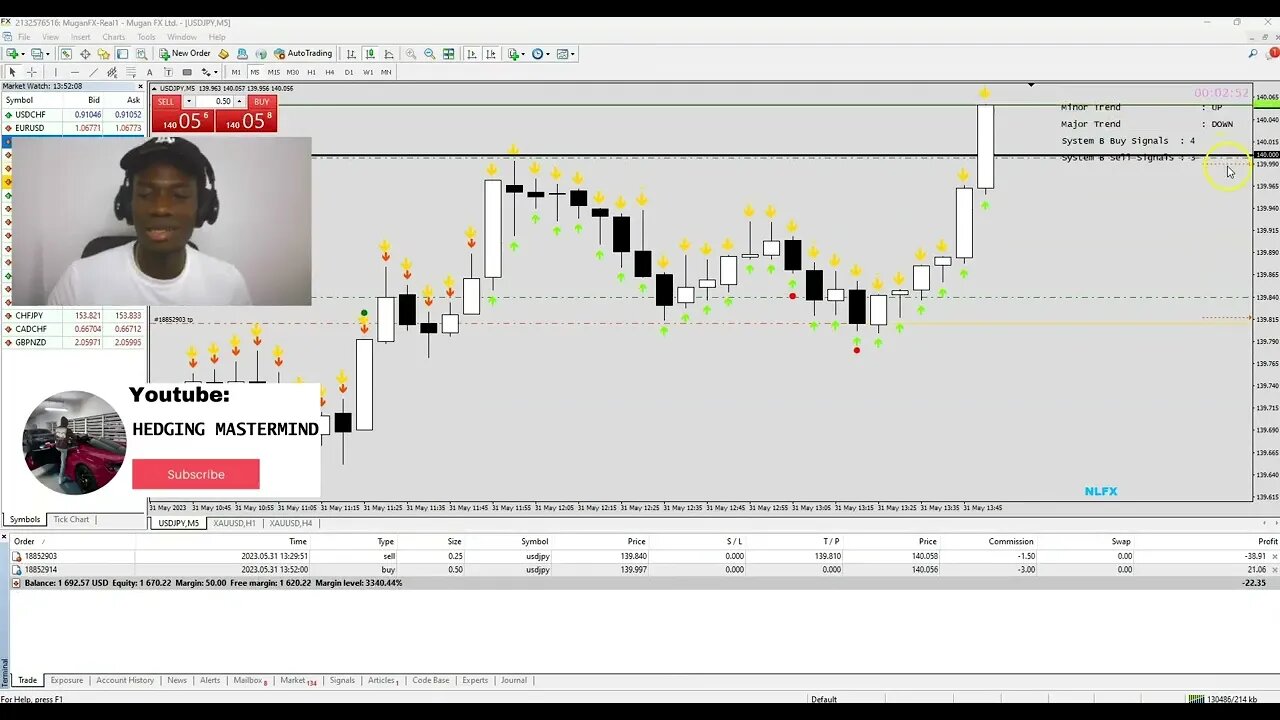The width and height of the screenshot is (1280, 720).
Task: Select the Cursor arrow tool
Action: pos(12,72)
